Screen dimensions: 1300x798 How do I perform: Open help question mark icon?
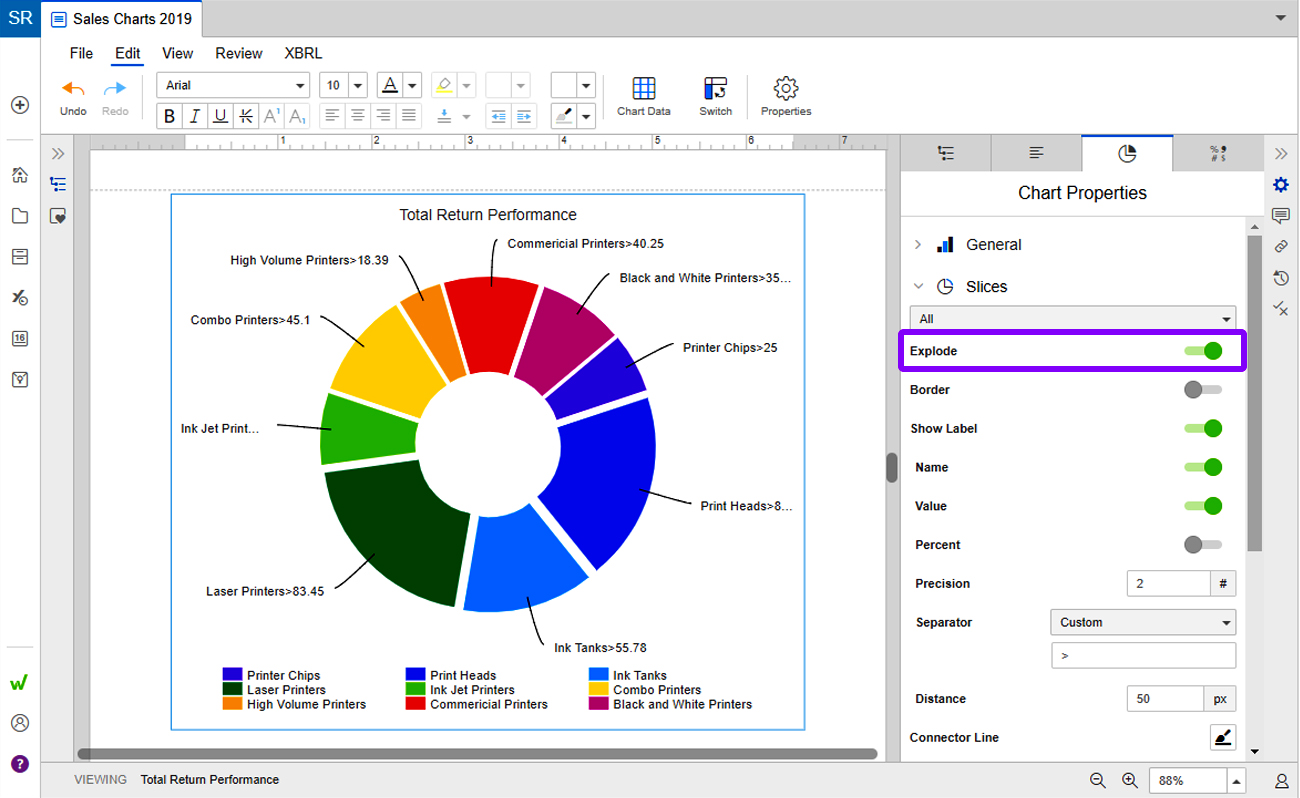pyautogui.click(x=20, y=764)
